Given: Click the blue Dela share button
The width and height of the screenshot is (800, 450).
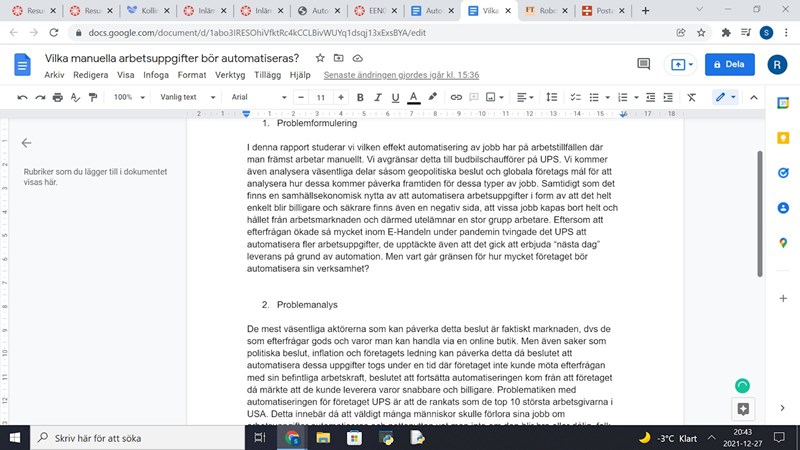Looking at the screenshot, I should [729, 64].
